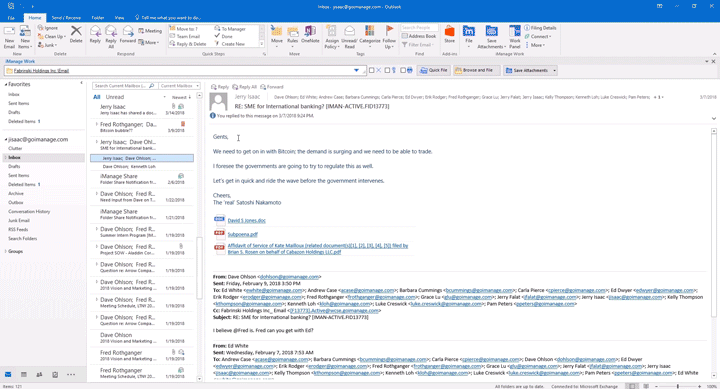The image size is (720, 389).
Task: Click the Search People field
Action: click(419, 28)
